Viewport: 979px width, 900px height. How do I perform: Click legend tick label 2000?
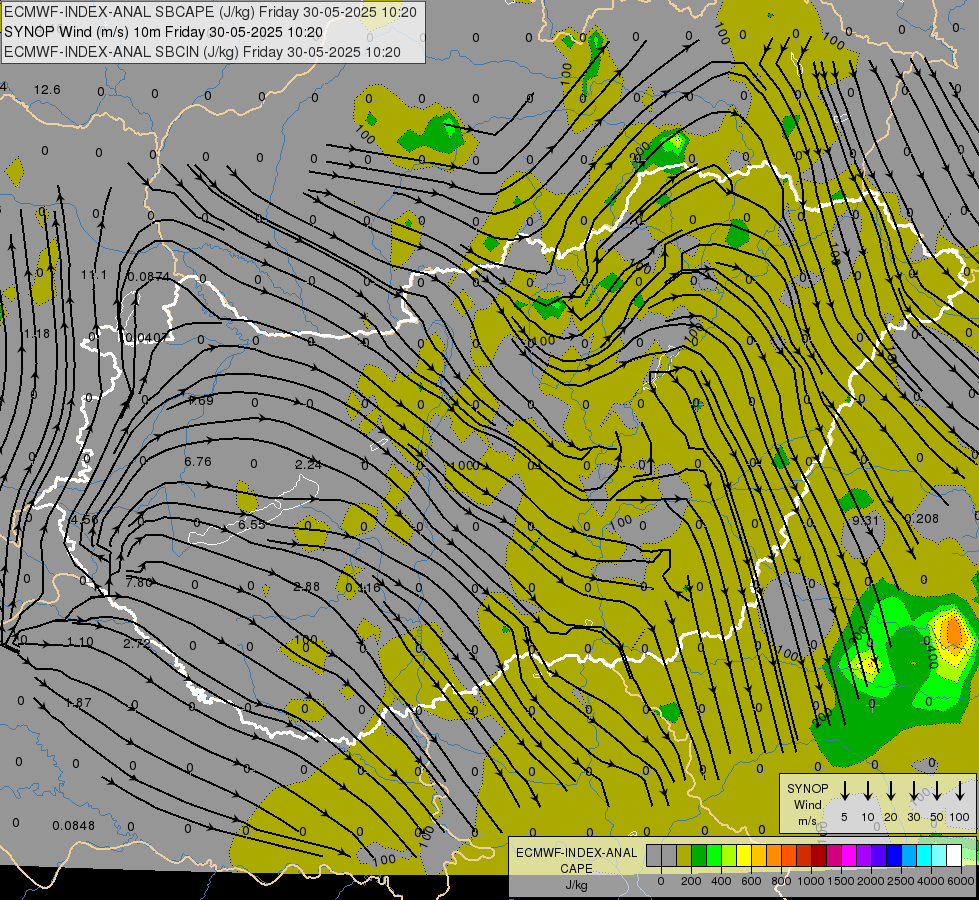[x=870, y=881]
